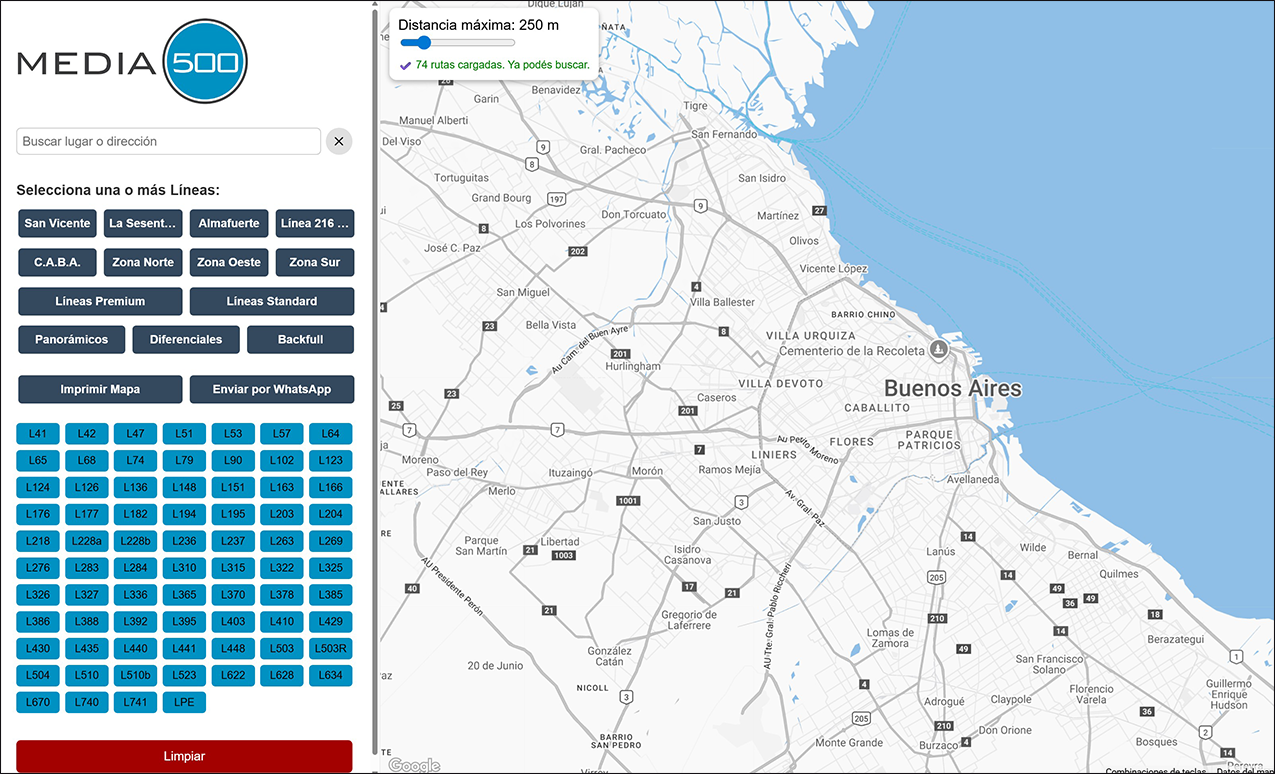Viewport: 1275px width, 774px height.
Task: Toggle line L228a
Action: [87, 541]
